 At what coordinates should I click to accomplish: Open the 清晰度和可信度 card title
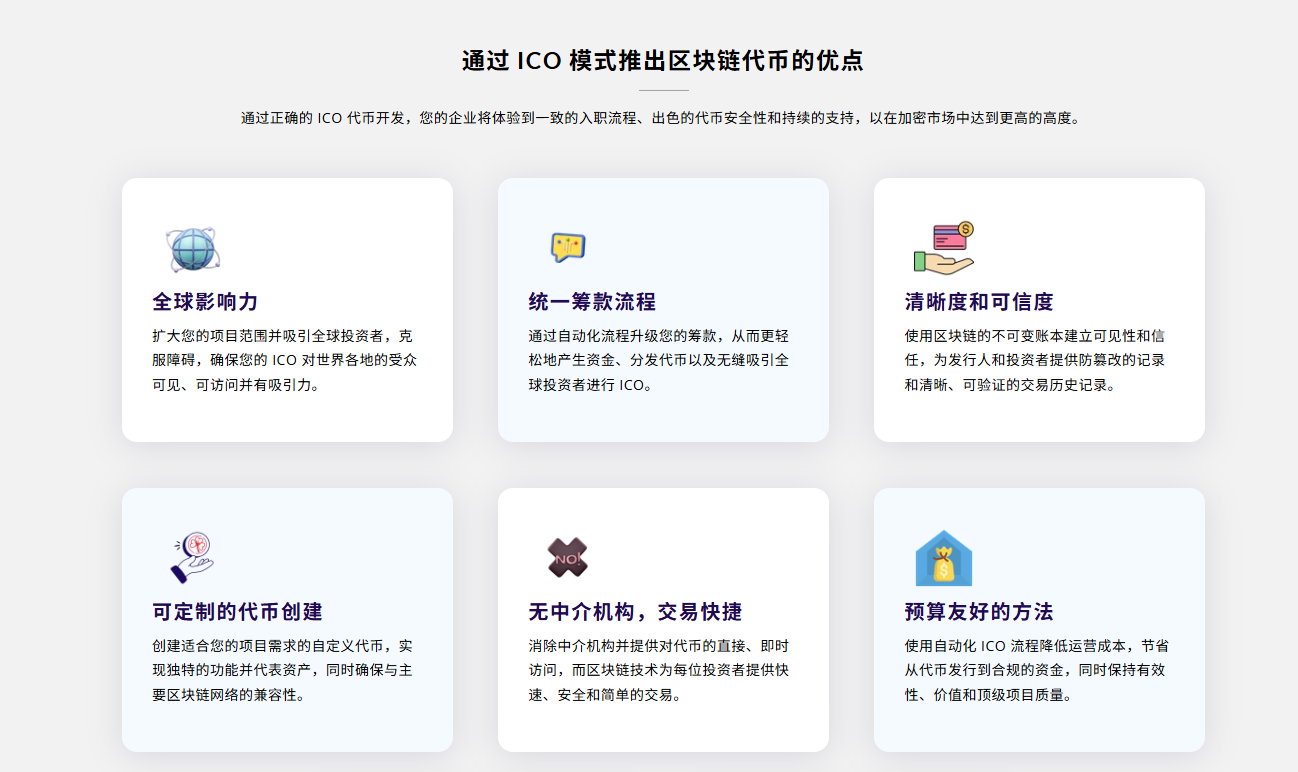979,302
